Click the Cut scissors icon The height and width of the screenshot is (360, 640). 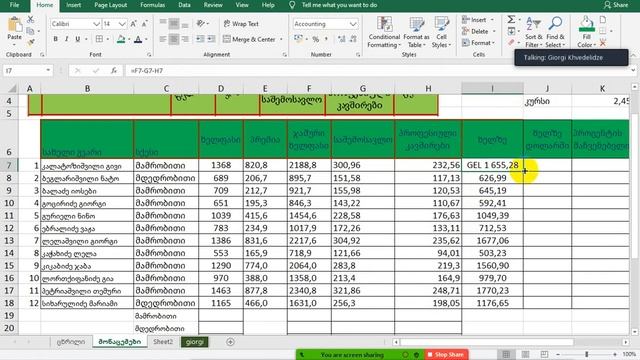pos(31,19)
